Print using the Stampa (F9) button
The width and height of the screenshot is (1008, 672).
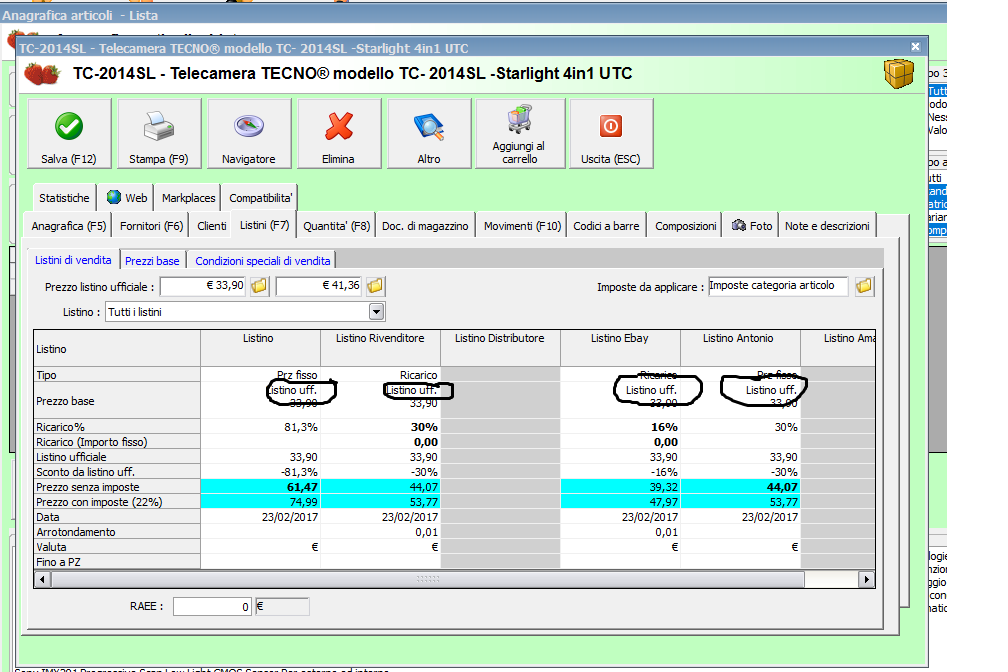coord(159,134)
